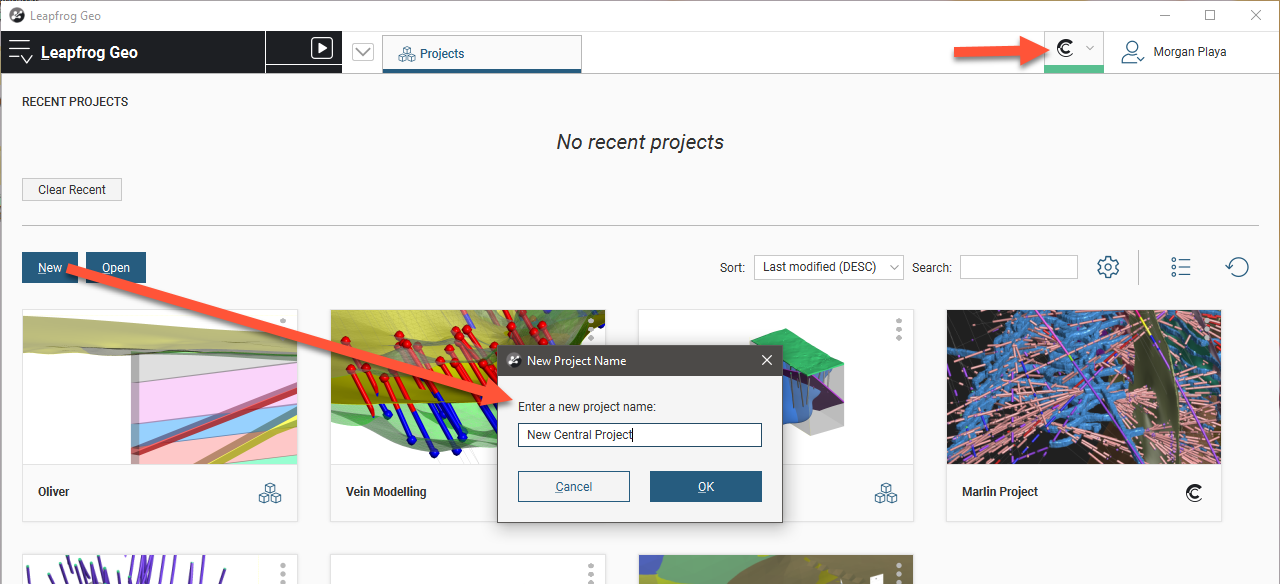Screen dimensions: 1280x584
Task: Expand the tab list chevron dropdown
Action: tap(363, 52)
